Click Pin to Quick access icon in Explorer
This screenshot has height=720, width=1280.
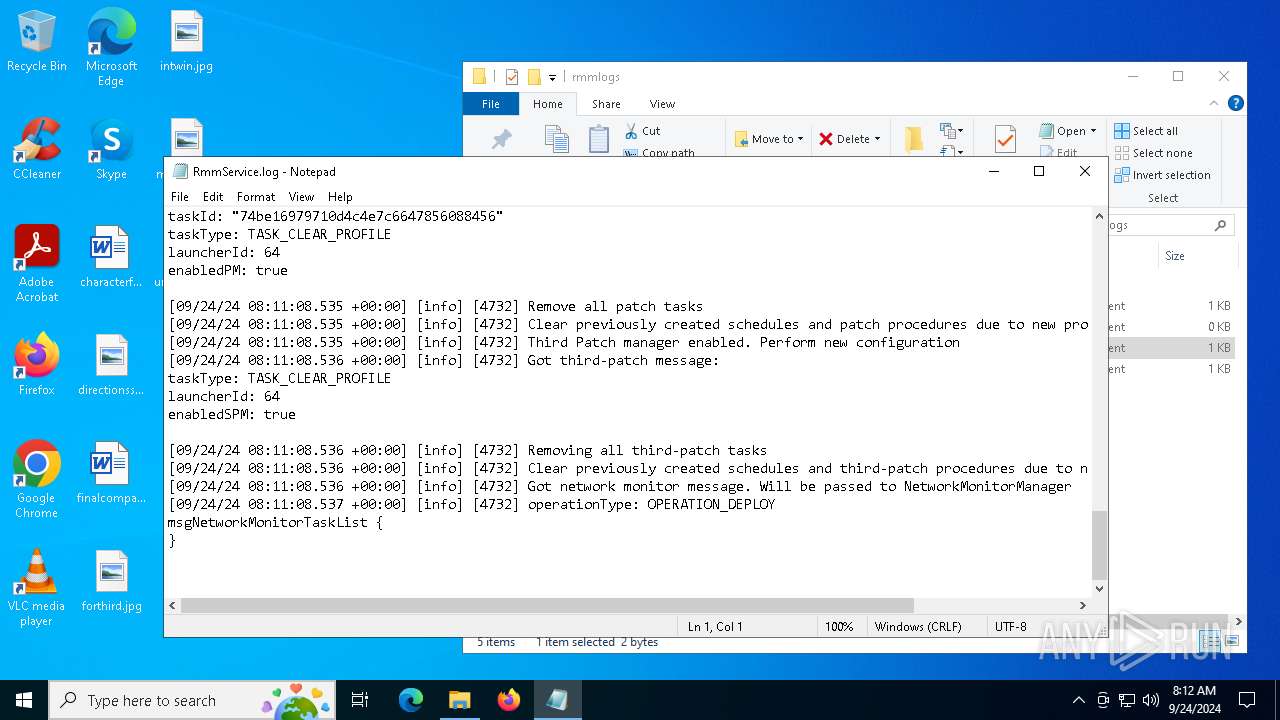tap(502, 140)
